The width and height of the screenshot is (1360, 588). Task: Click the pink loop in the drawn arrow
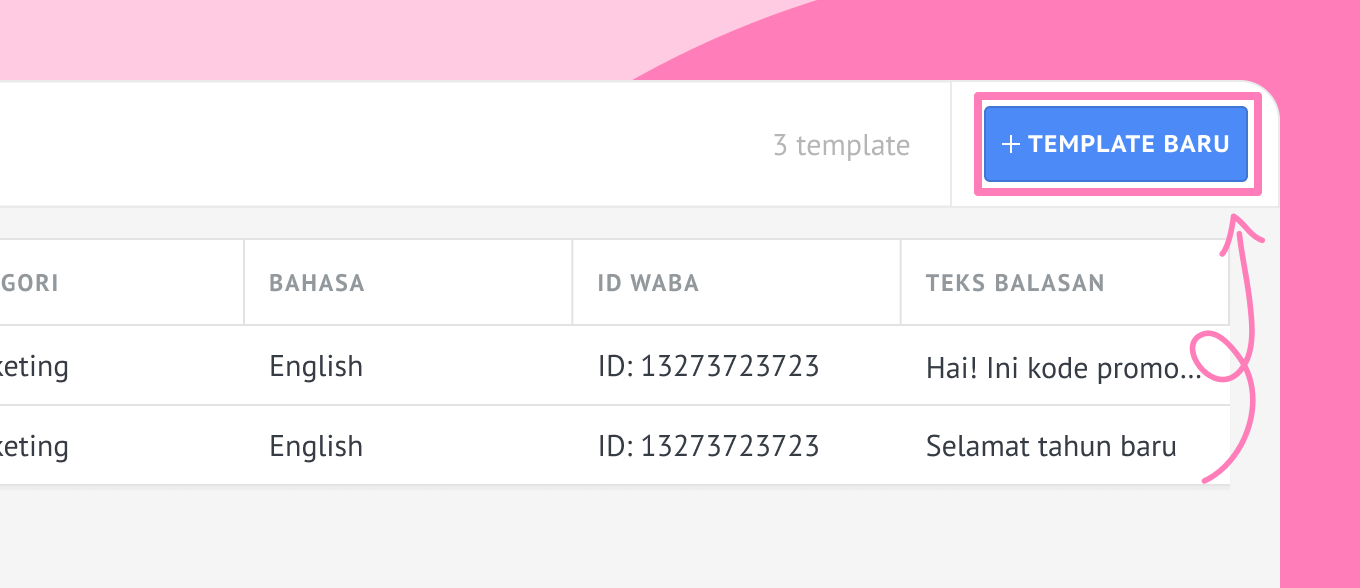click(1222, 357)
